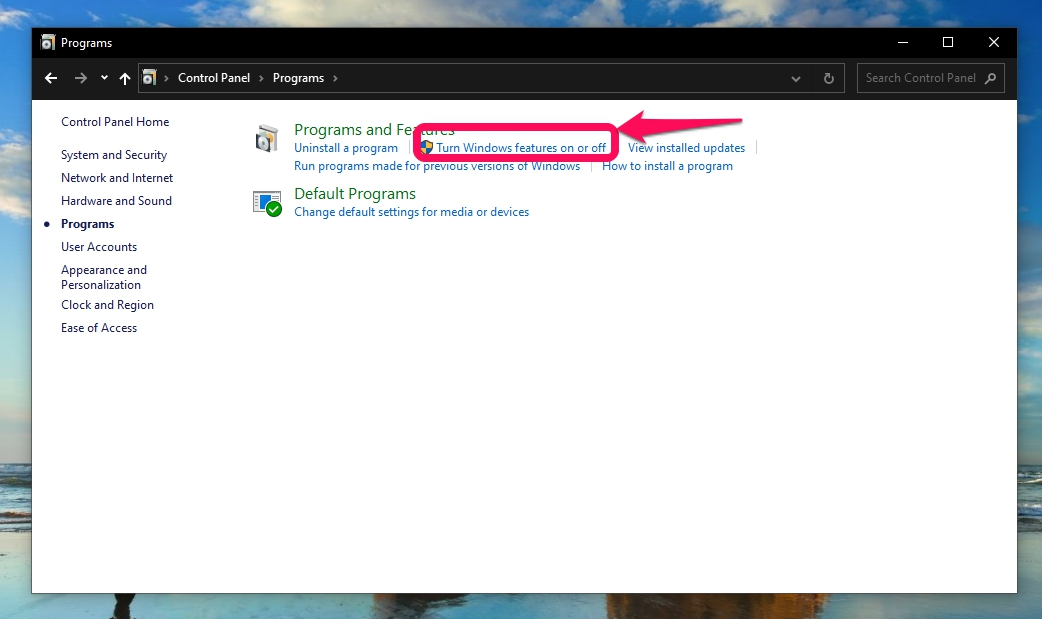The width and height of the screenshot is (1042, 619).
Task: Open Hardware and Sound category
Action: 116,201
